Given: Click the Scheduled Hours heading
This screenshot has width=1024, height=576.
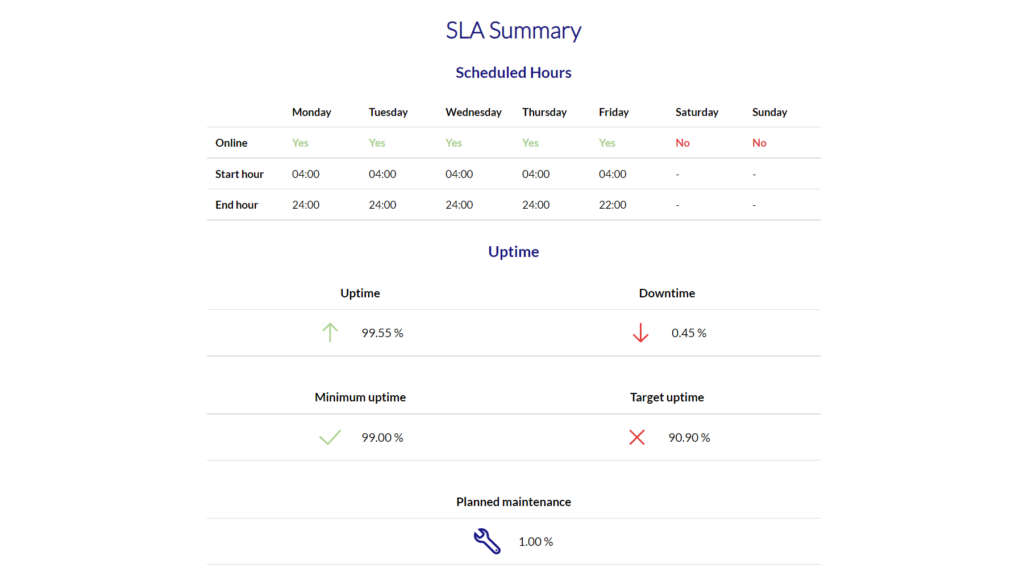Looking at the screenshot, I should click(x=513, y=72).
